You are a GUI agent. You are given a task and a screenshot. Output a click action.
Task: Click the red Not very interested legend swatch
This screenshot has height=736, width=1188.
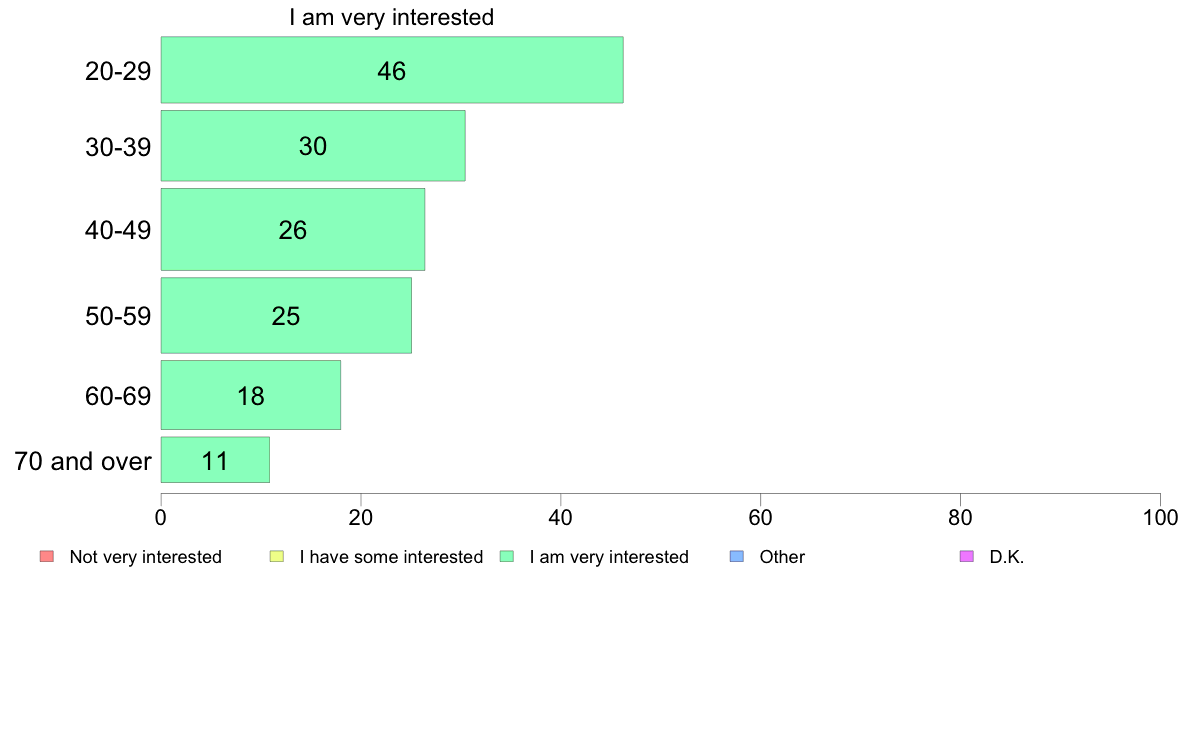pos(47,556)
